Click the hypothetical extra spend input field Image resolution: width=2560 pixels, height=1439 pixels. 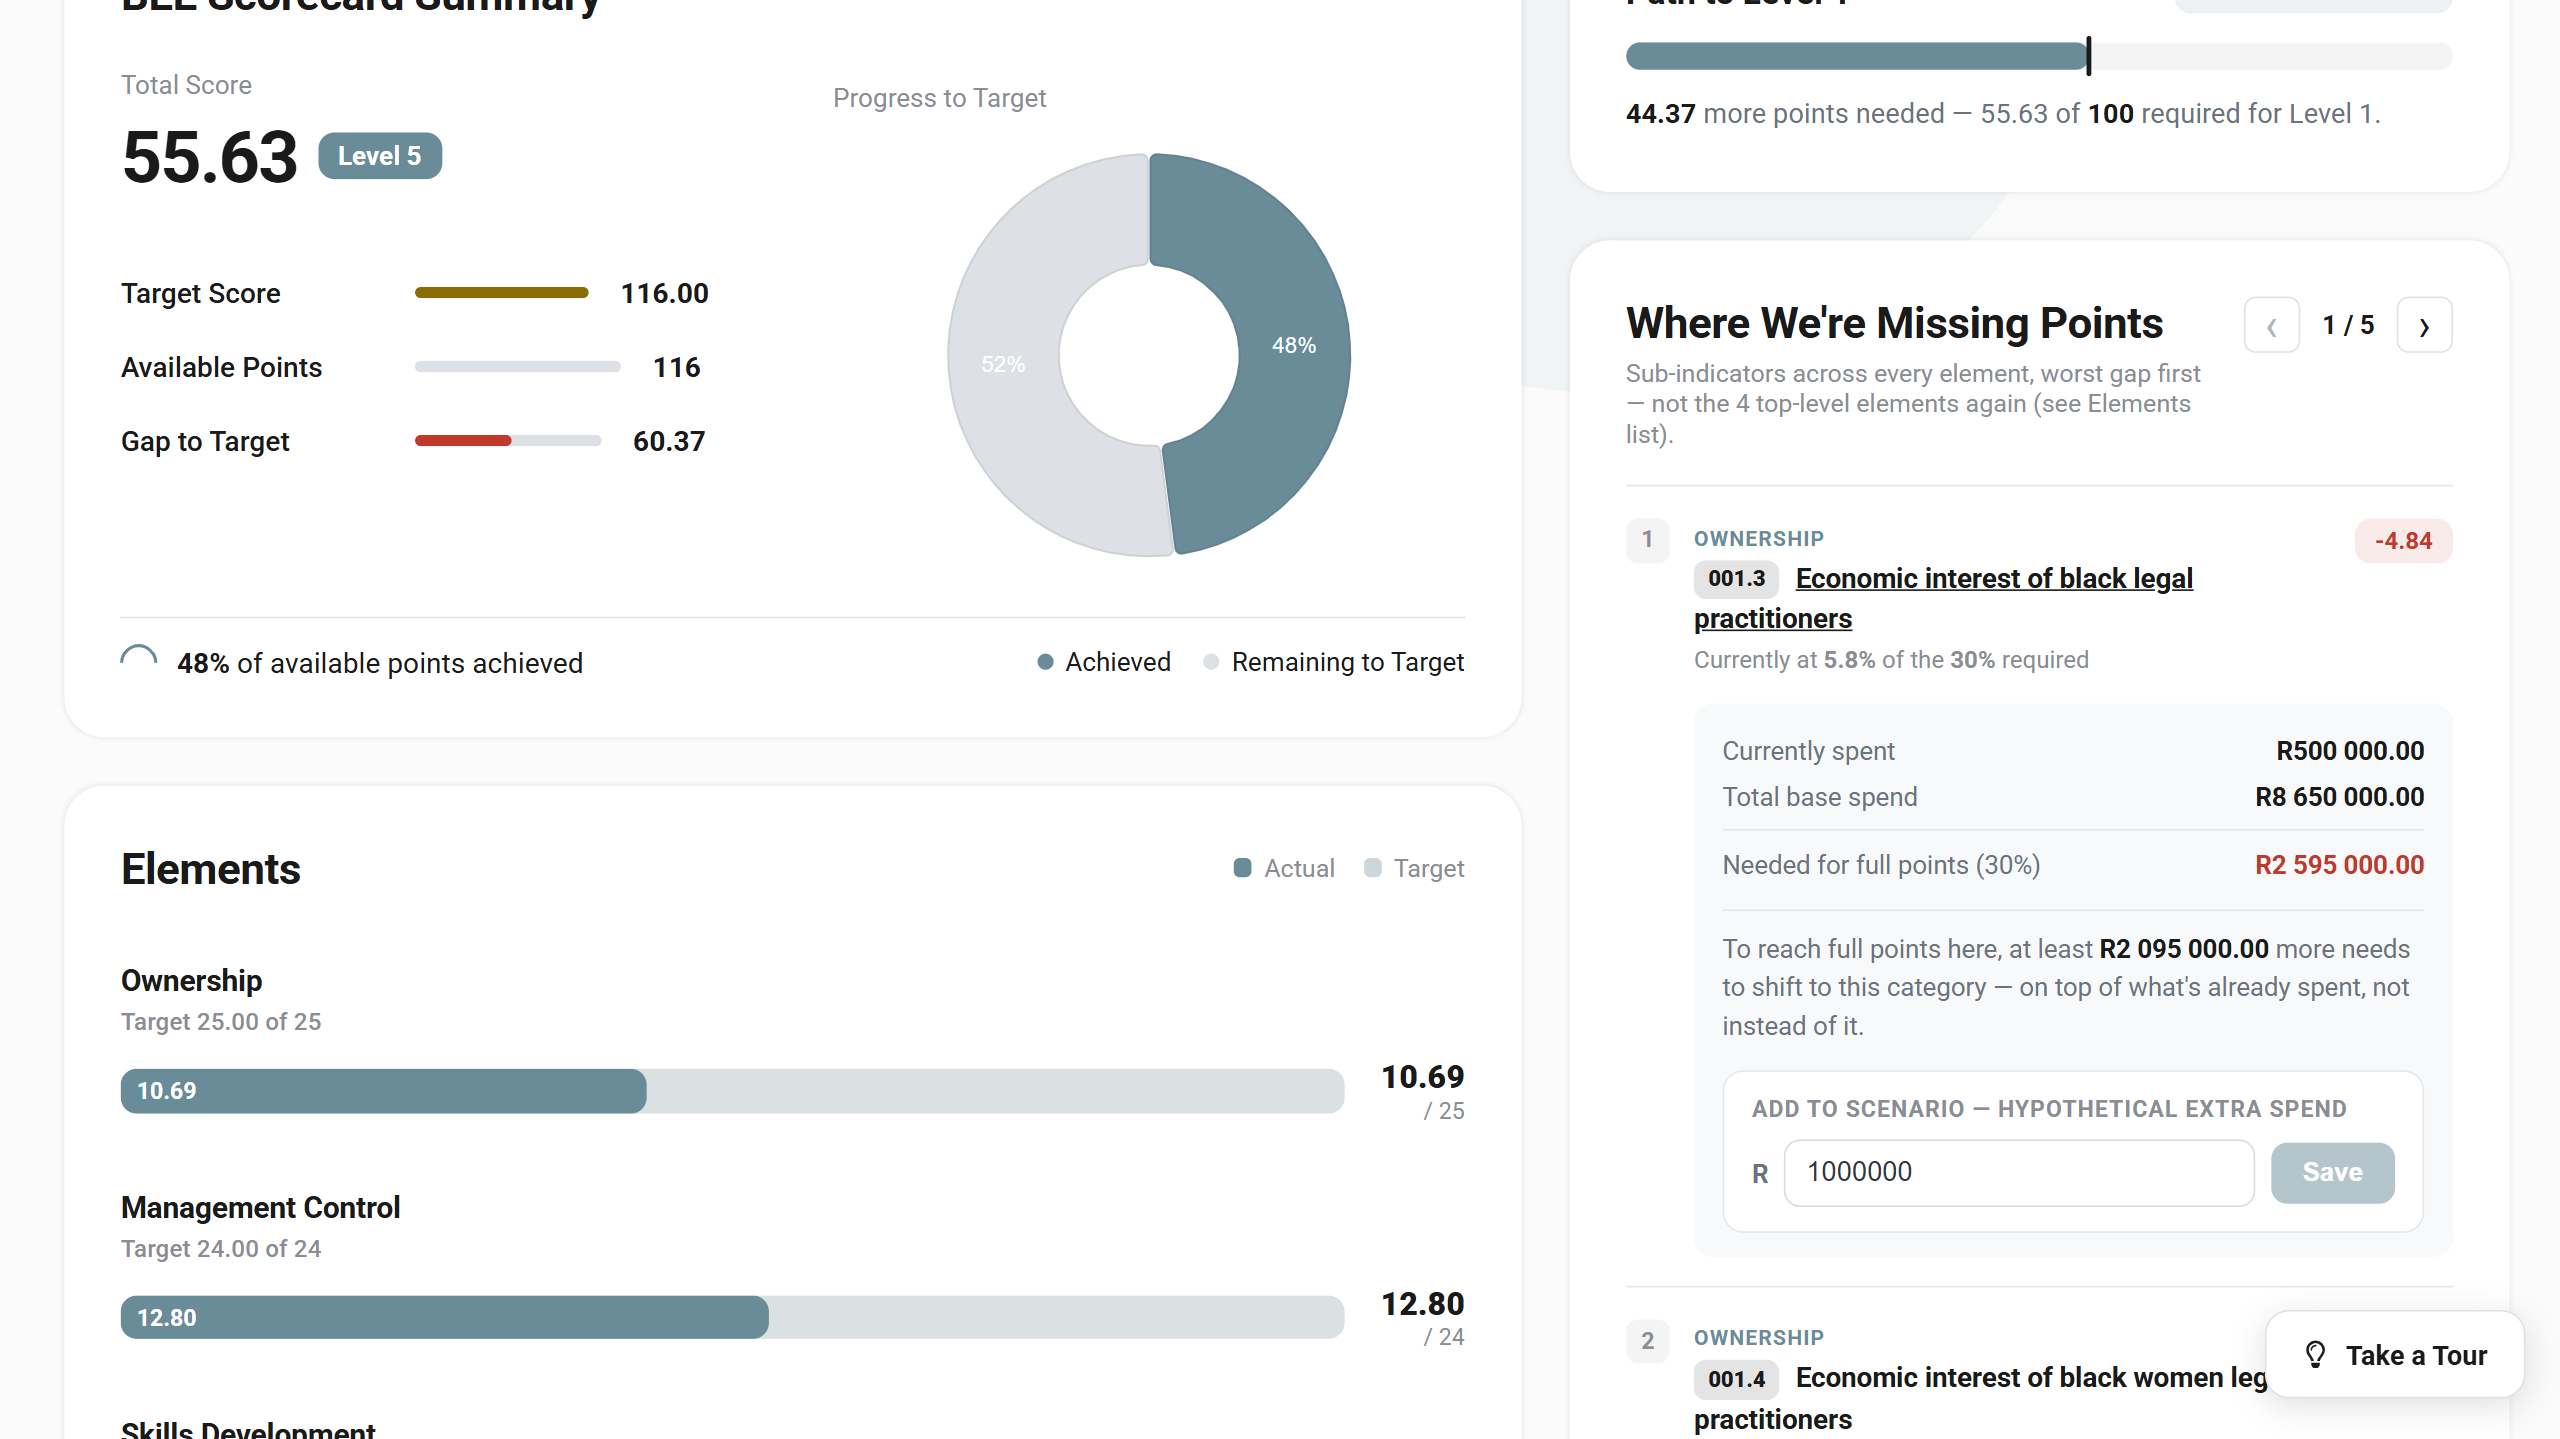point(2018,1172)
